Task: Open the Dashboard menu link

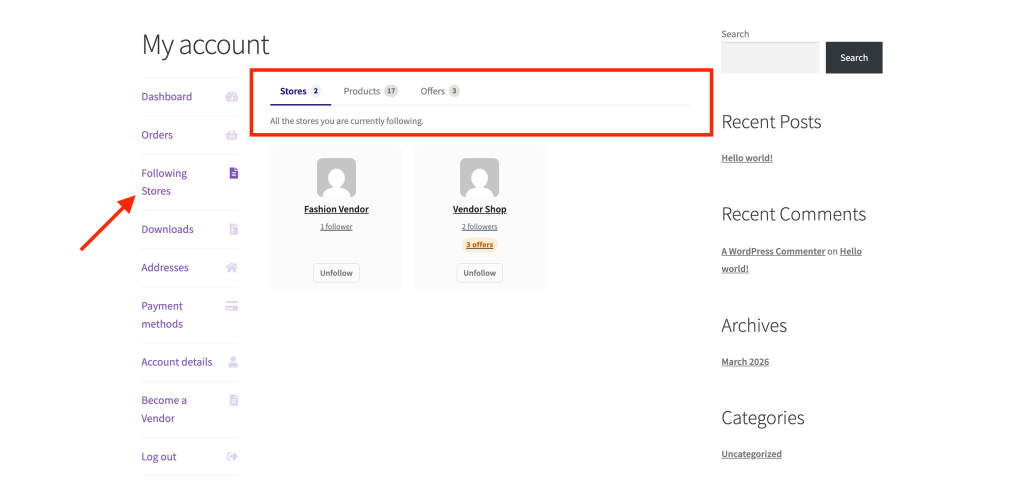Action: tap(167, 97)
